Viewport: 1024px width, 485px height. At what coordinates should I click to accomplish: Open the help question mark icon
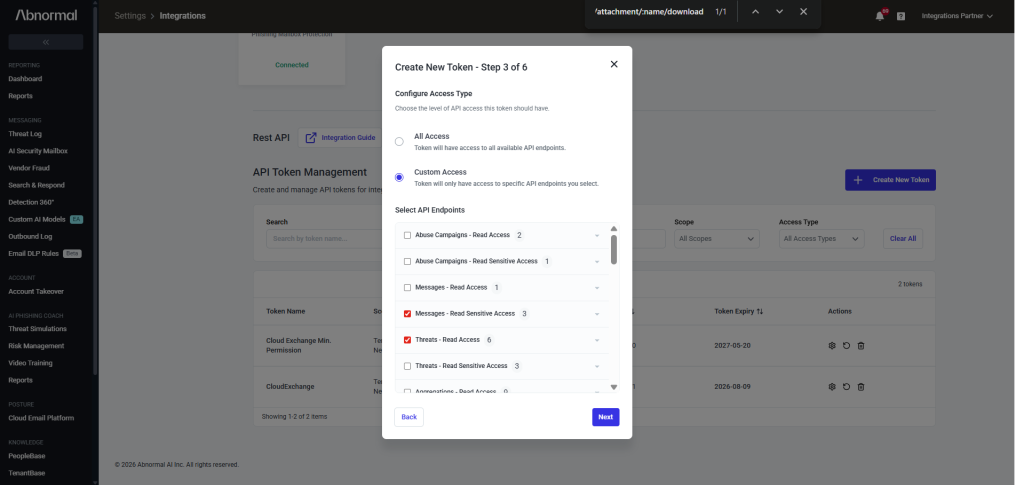pos(901,16)
